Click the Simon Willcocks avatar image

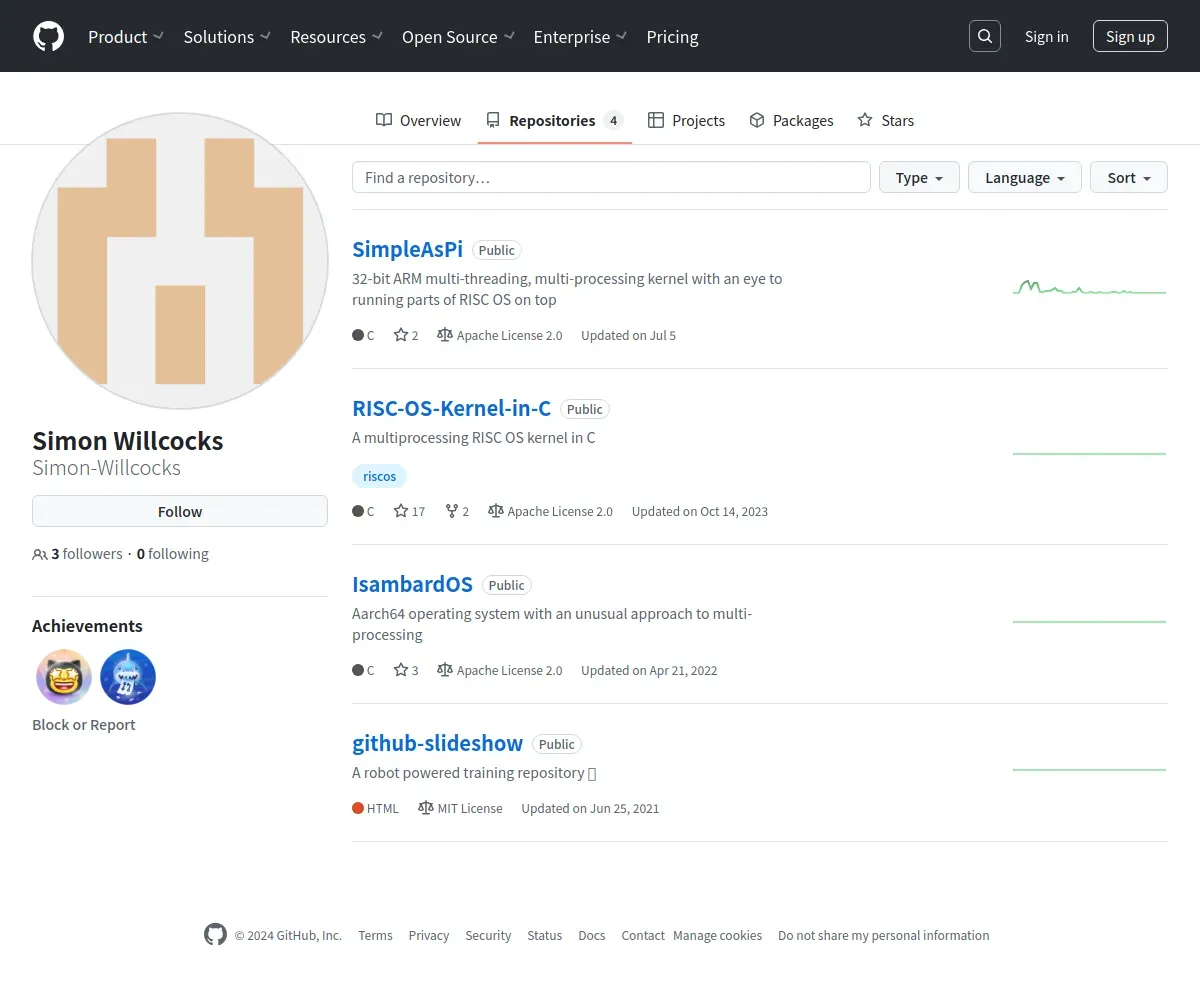180,260
